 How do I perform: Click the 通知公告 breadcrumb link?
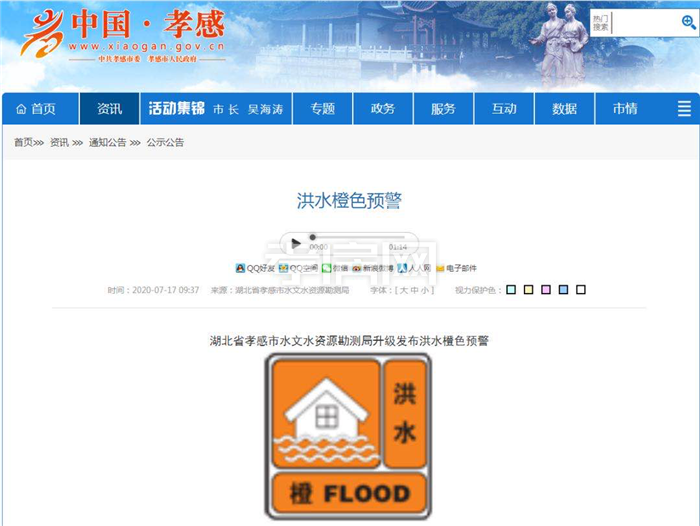(x=107, y=142)
